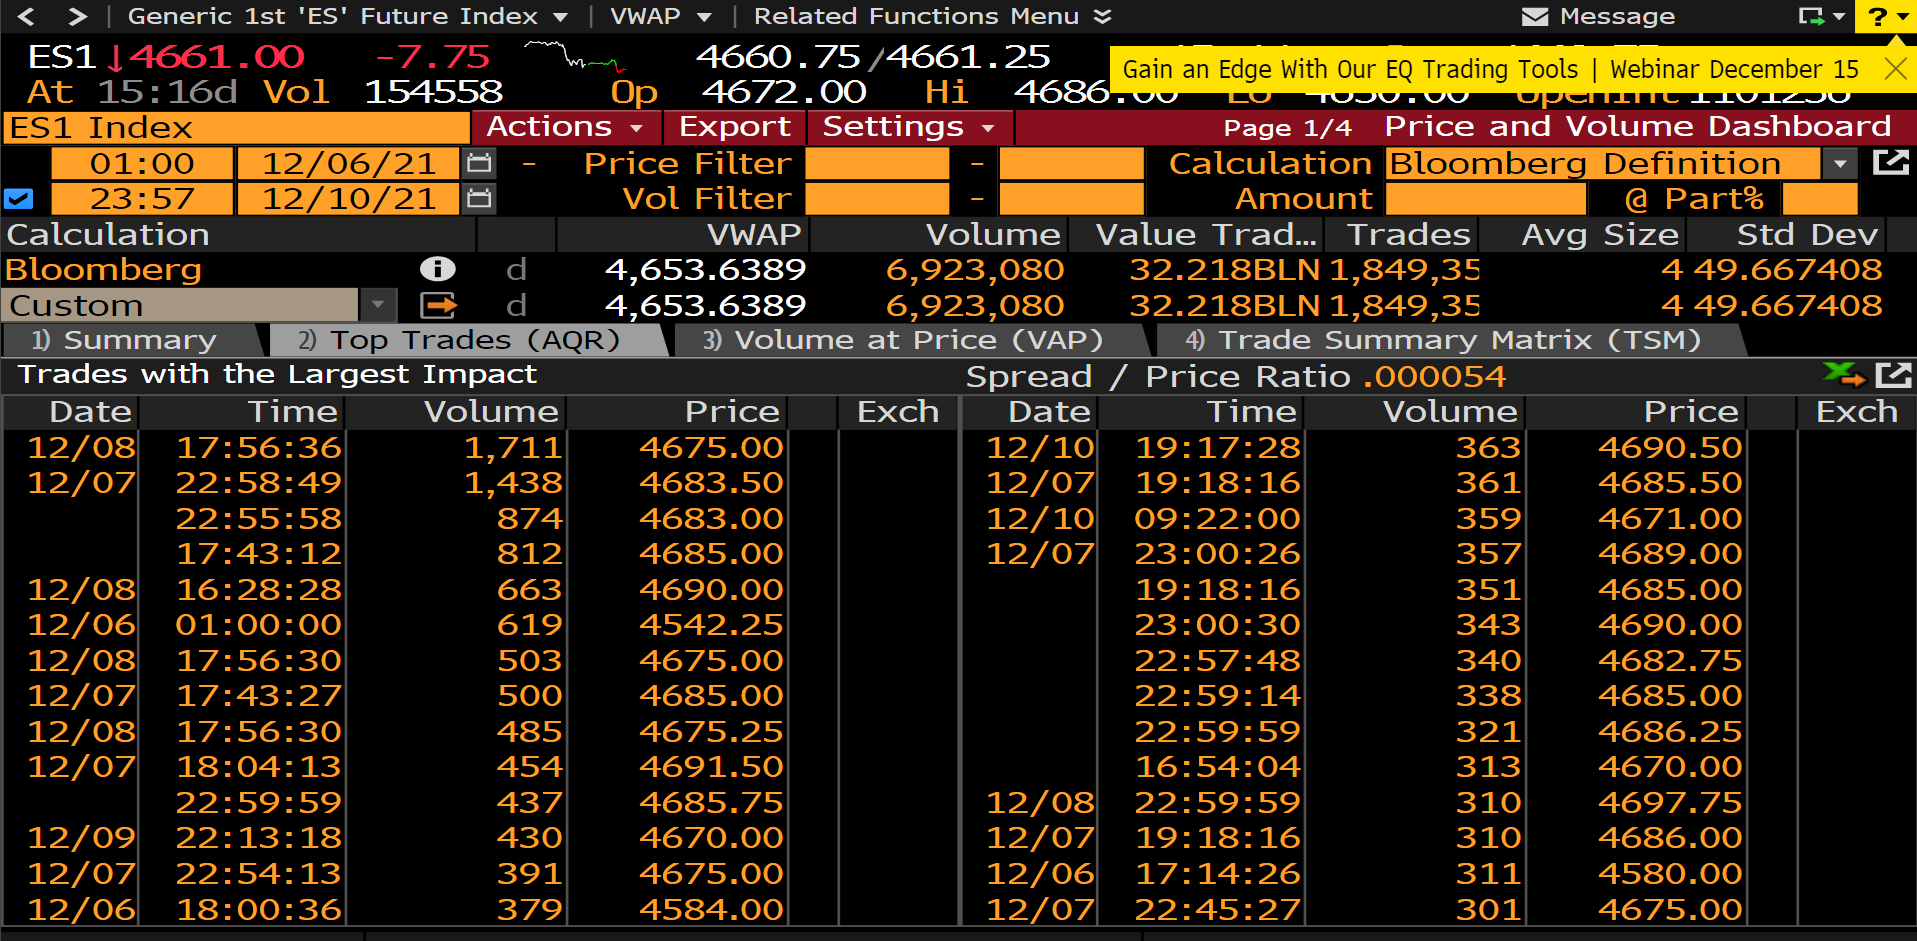This screenshot has height=941, width=1917.
Task: Expand the Custom calculation dropdown arrow
Action: [x=378, y=305]
